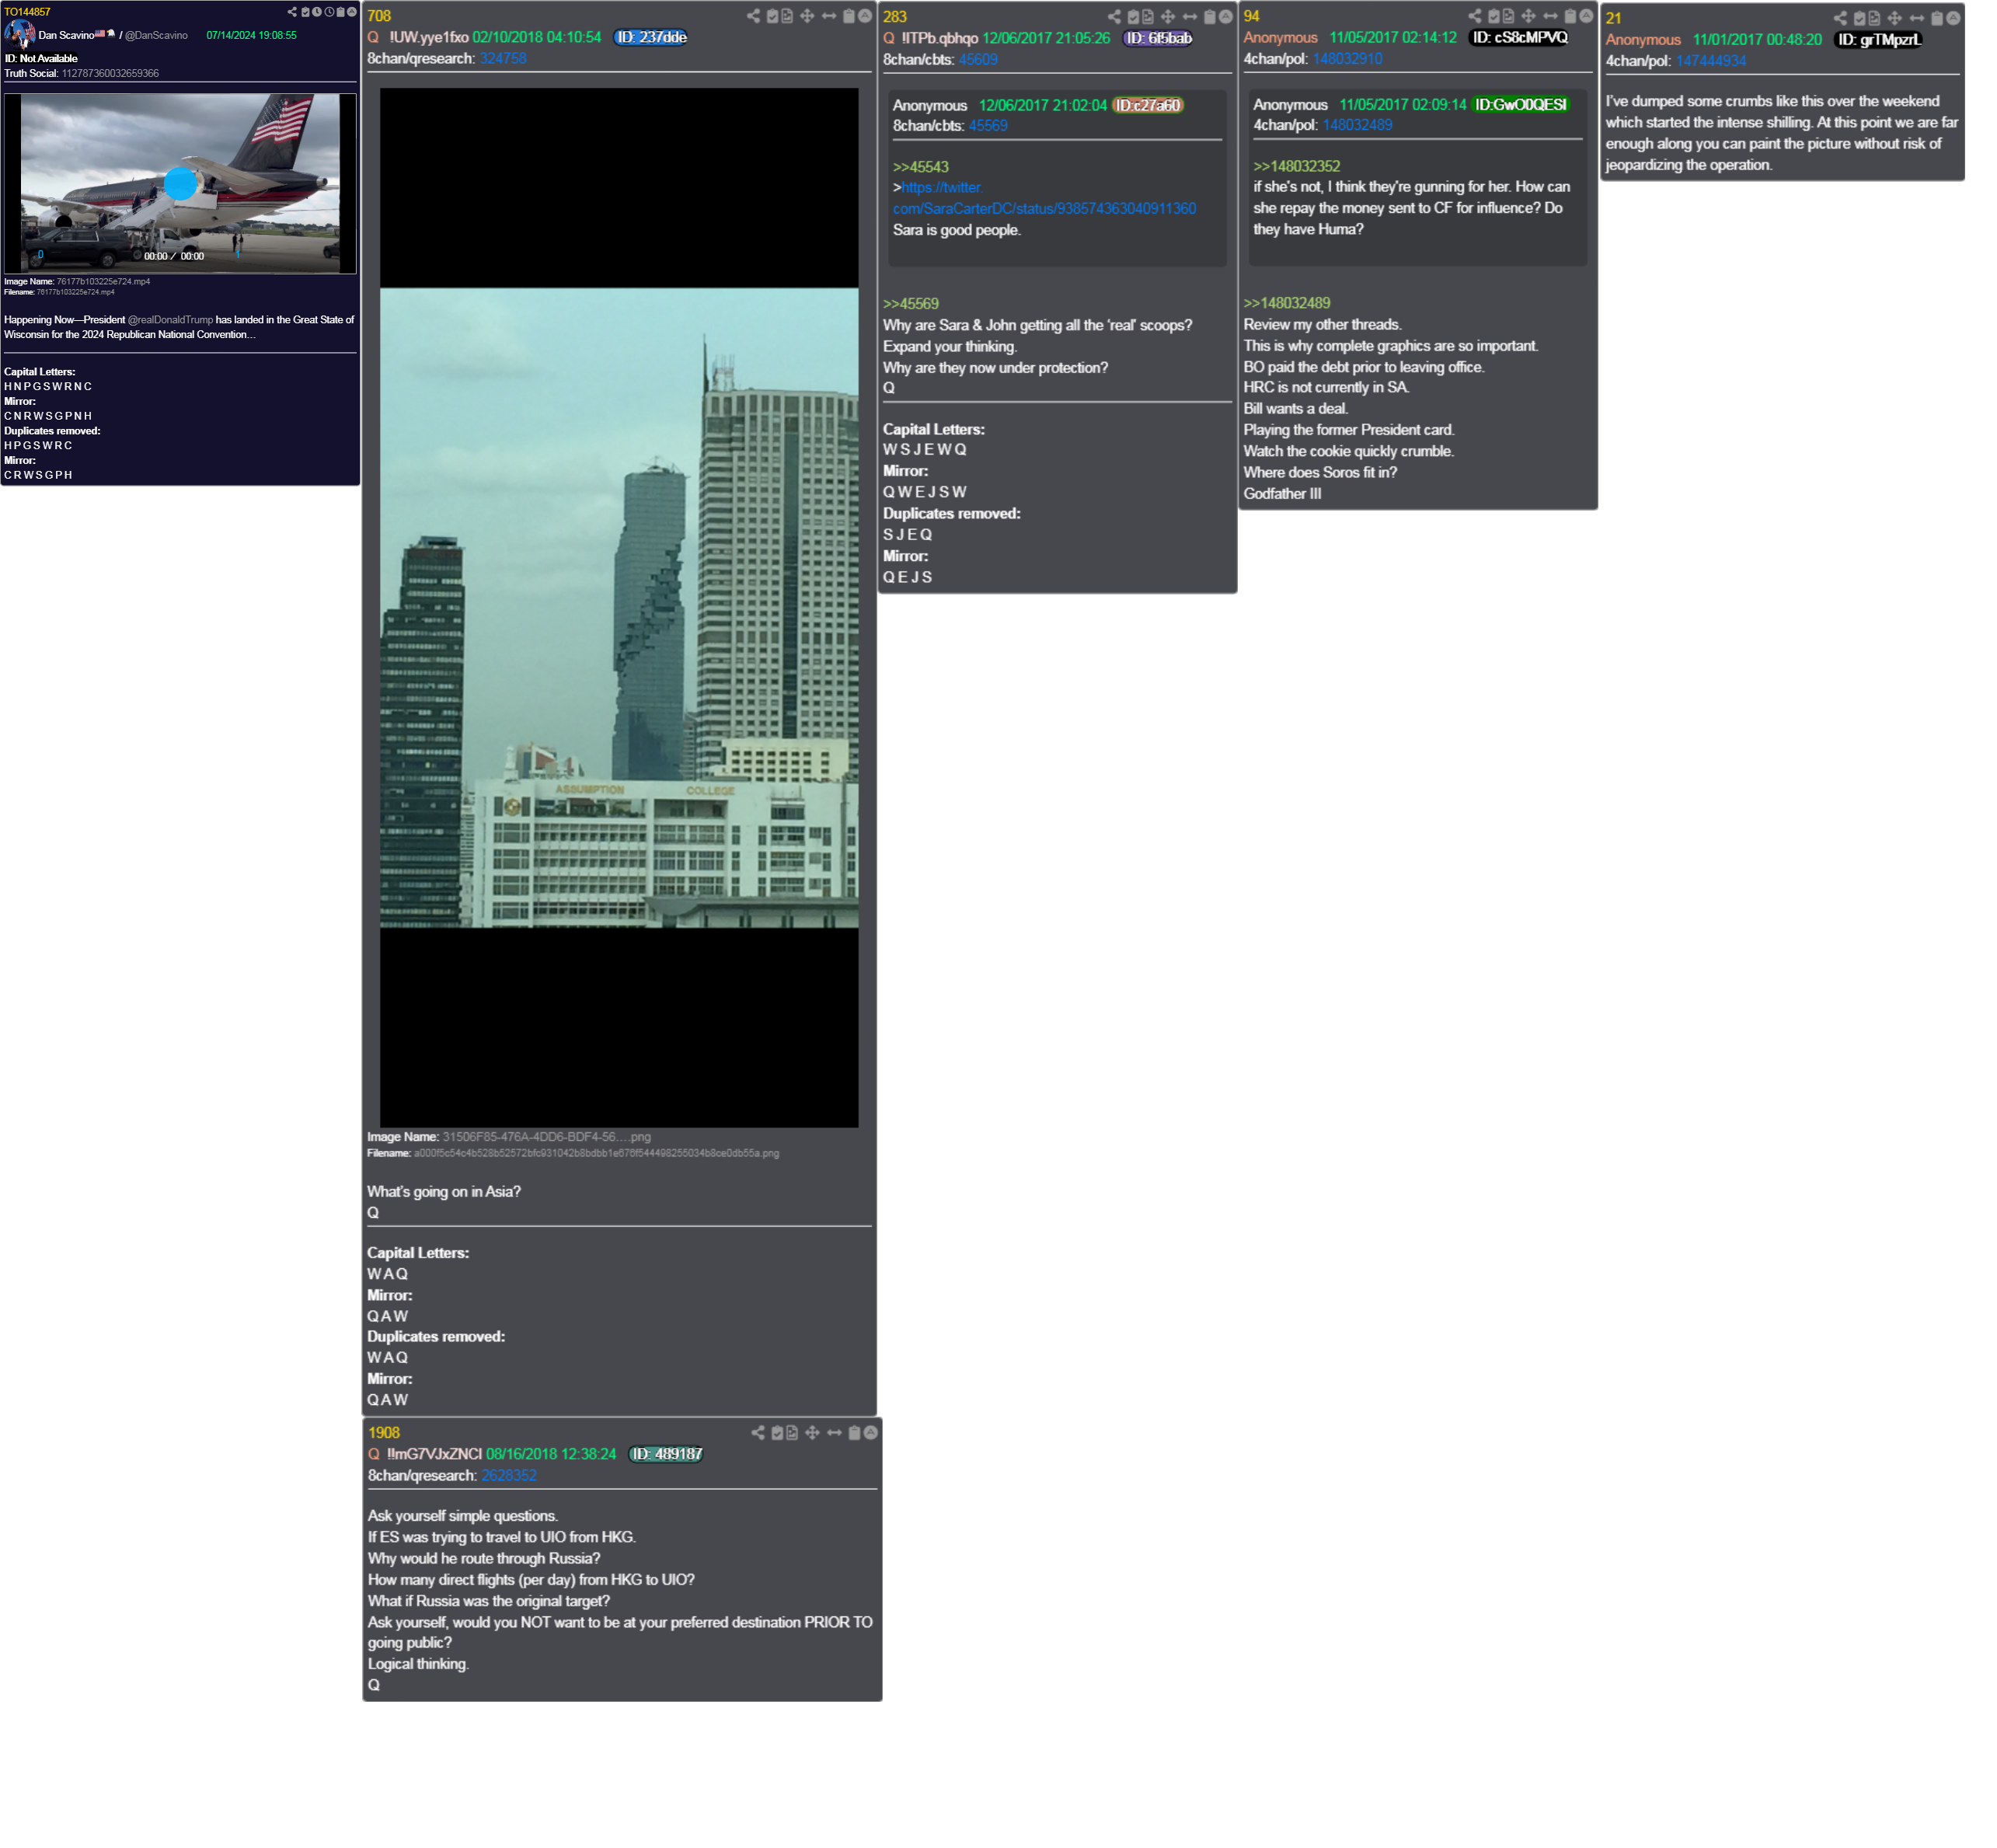Open the Bangkok skyline image in post 708

[x=618, y=607]
